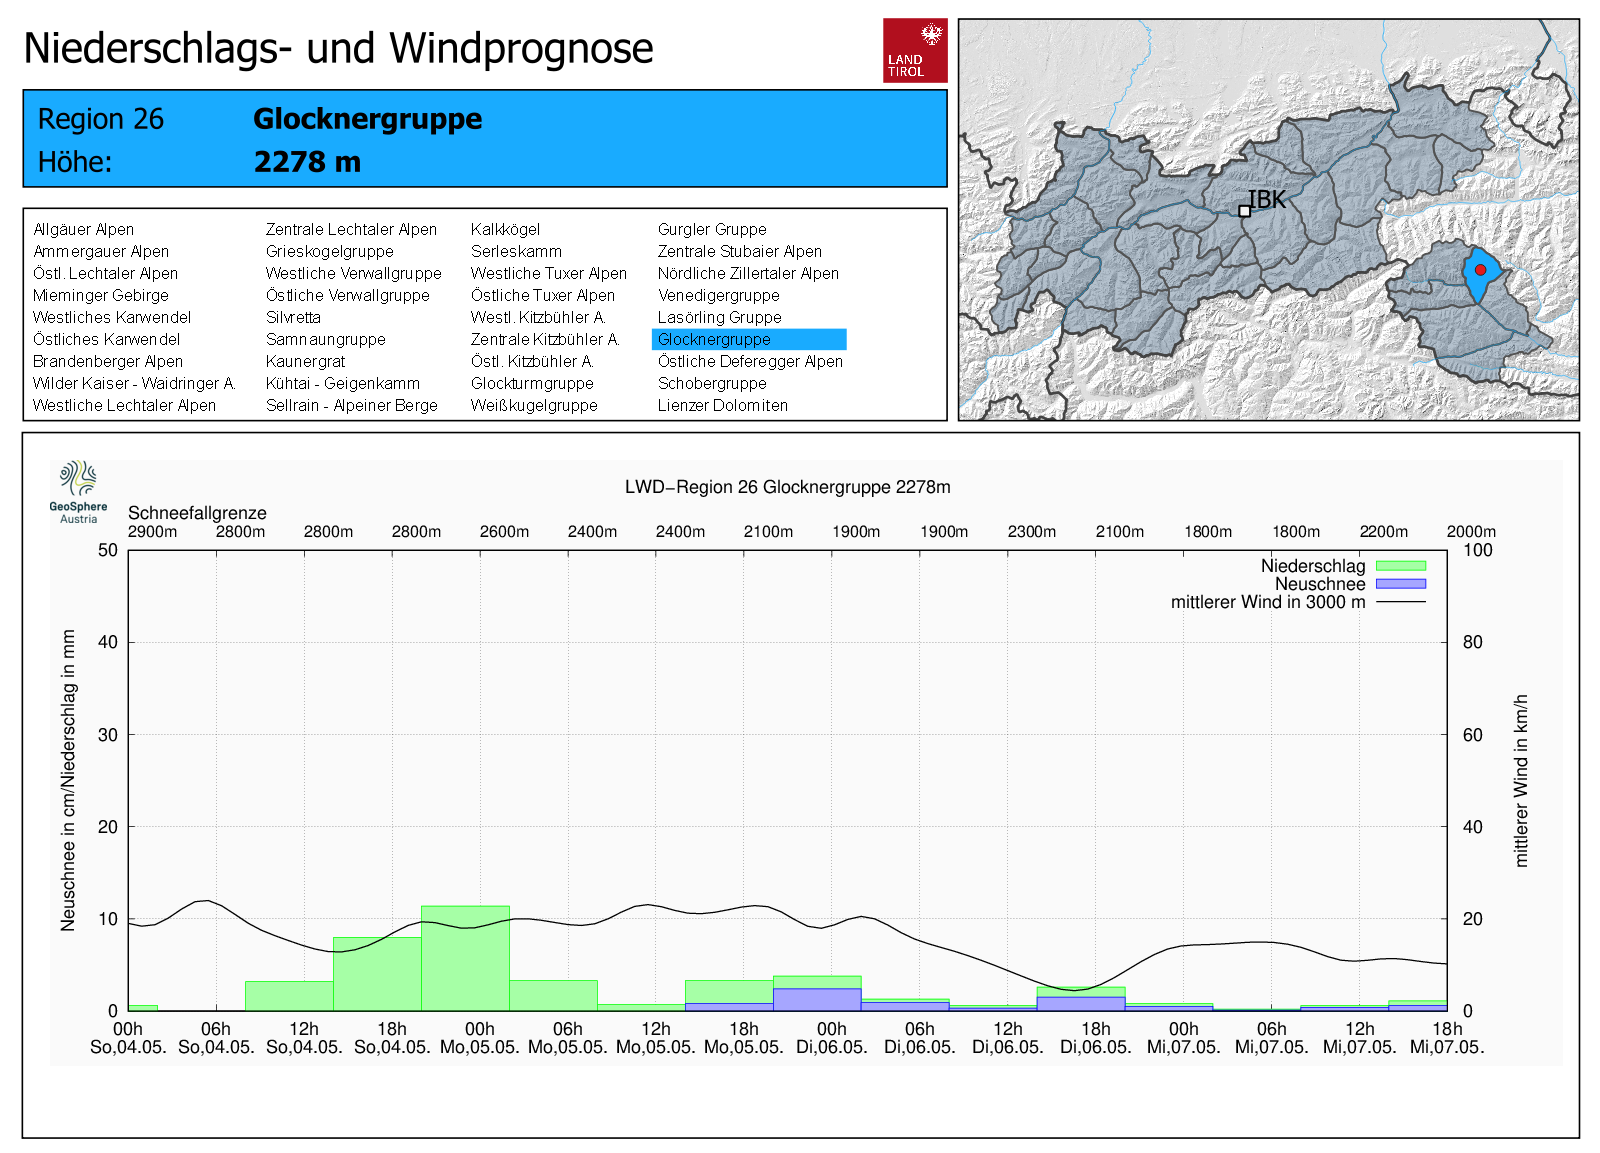
Task: Select Weißkugelgruppe from the list
Action: [x=534, y=406]
